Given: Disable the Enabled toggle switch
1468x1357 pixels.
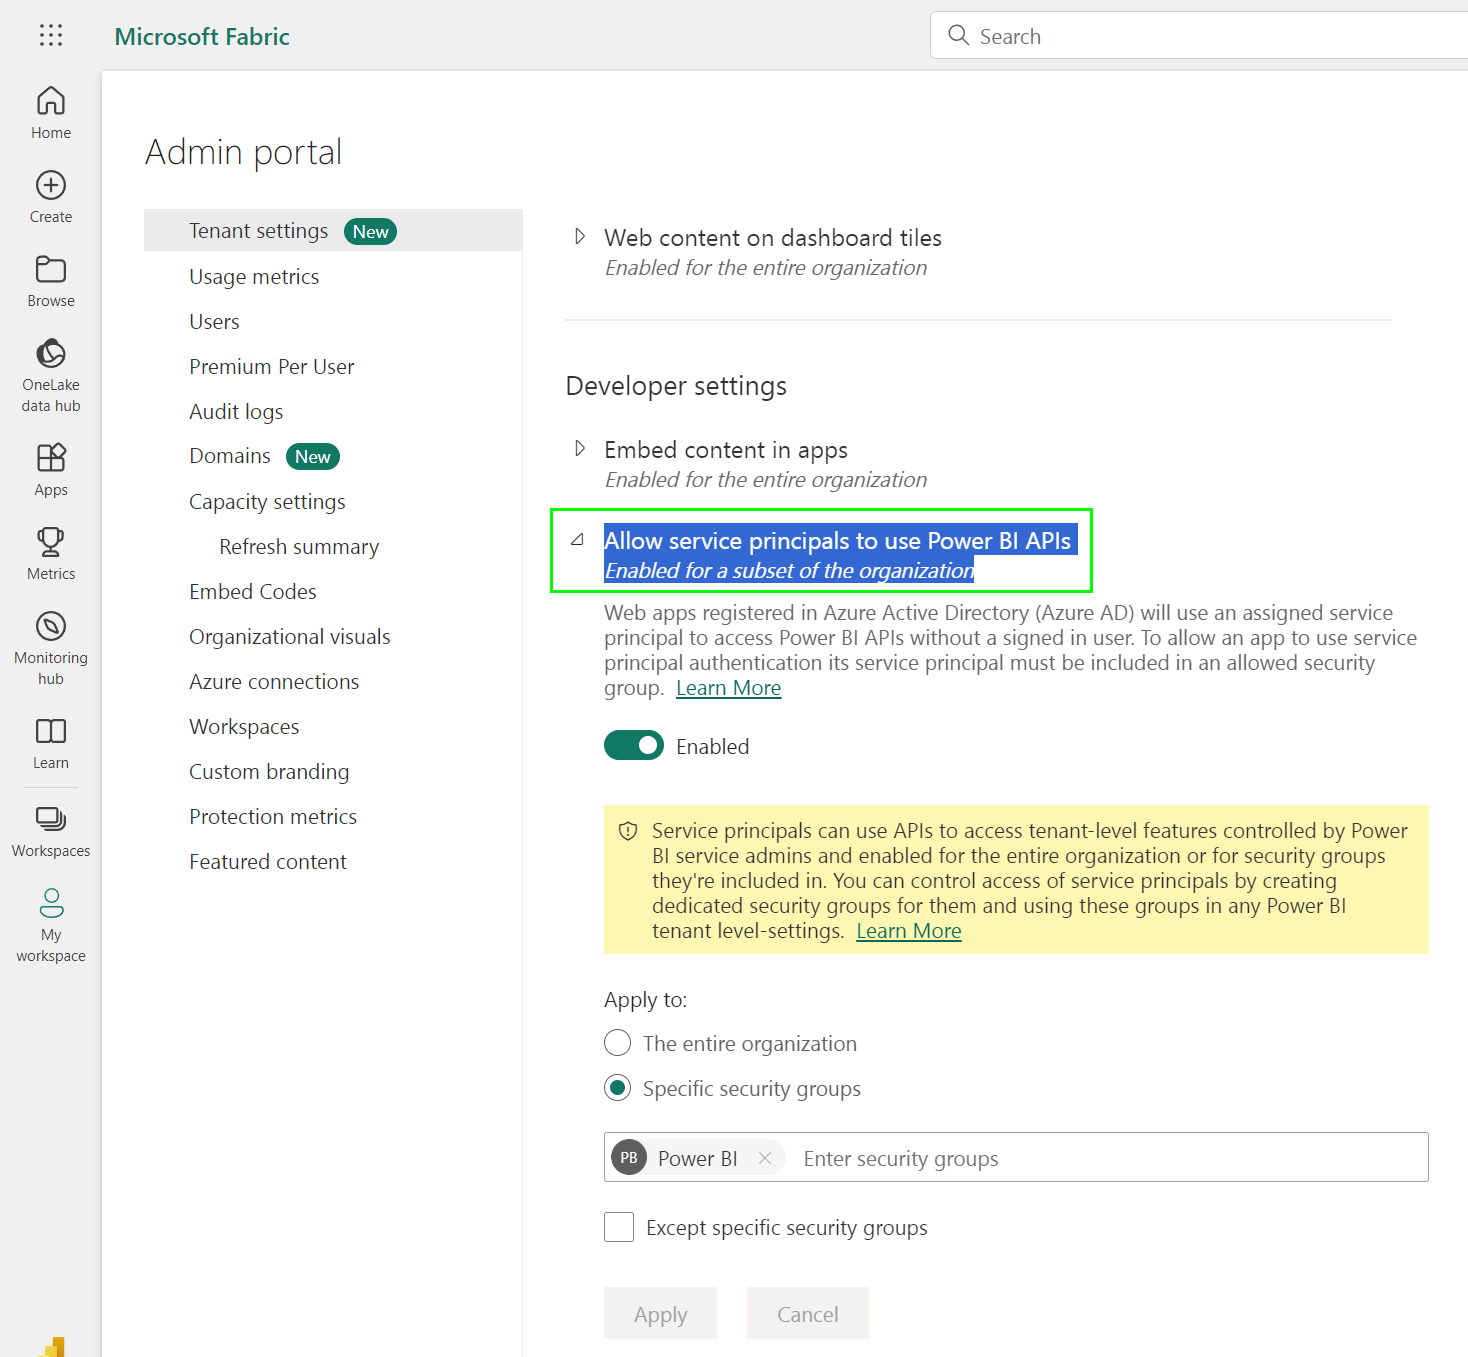Looking at the screenshot, I should tap(633, 745).
